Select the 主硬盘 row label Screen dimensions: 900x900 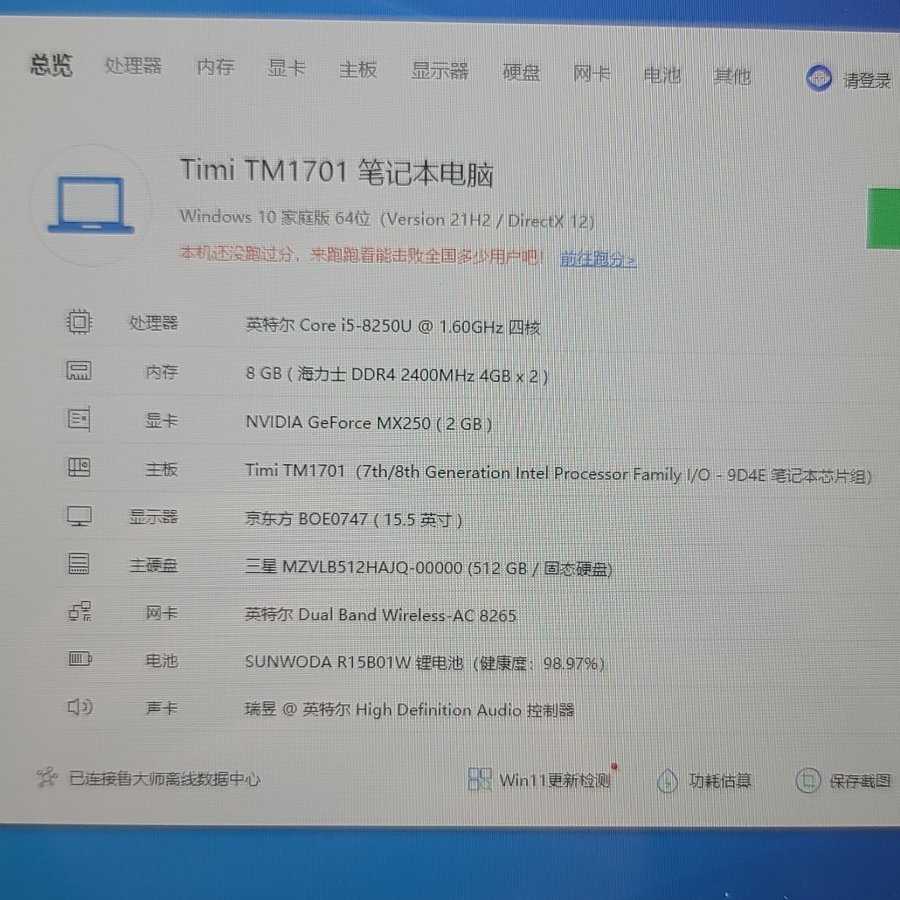point(153,565)
